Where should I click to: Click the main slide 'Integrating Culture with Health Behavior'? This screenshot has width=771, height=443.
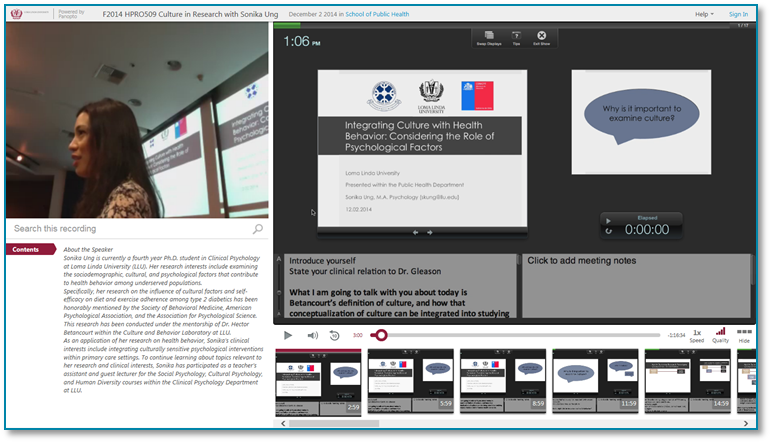click(422, 148)
